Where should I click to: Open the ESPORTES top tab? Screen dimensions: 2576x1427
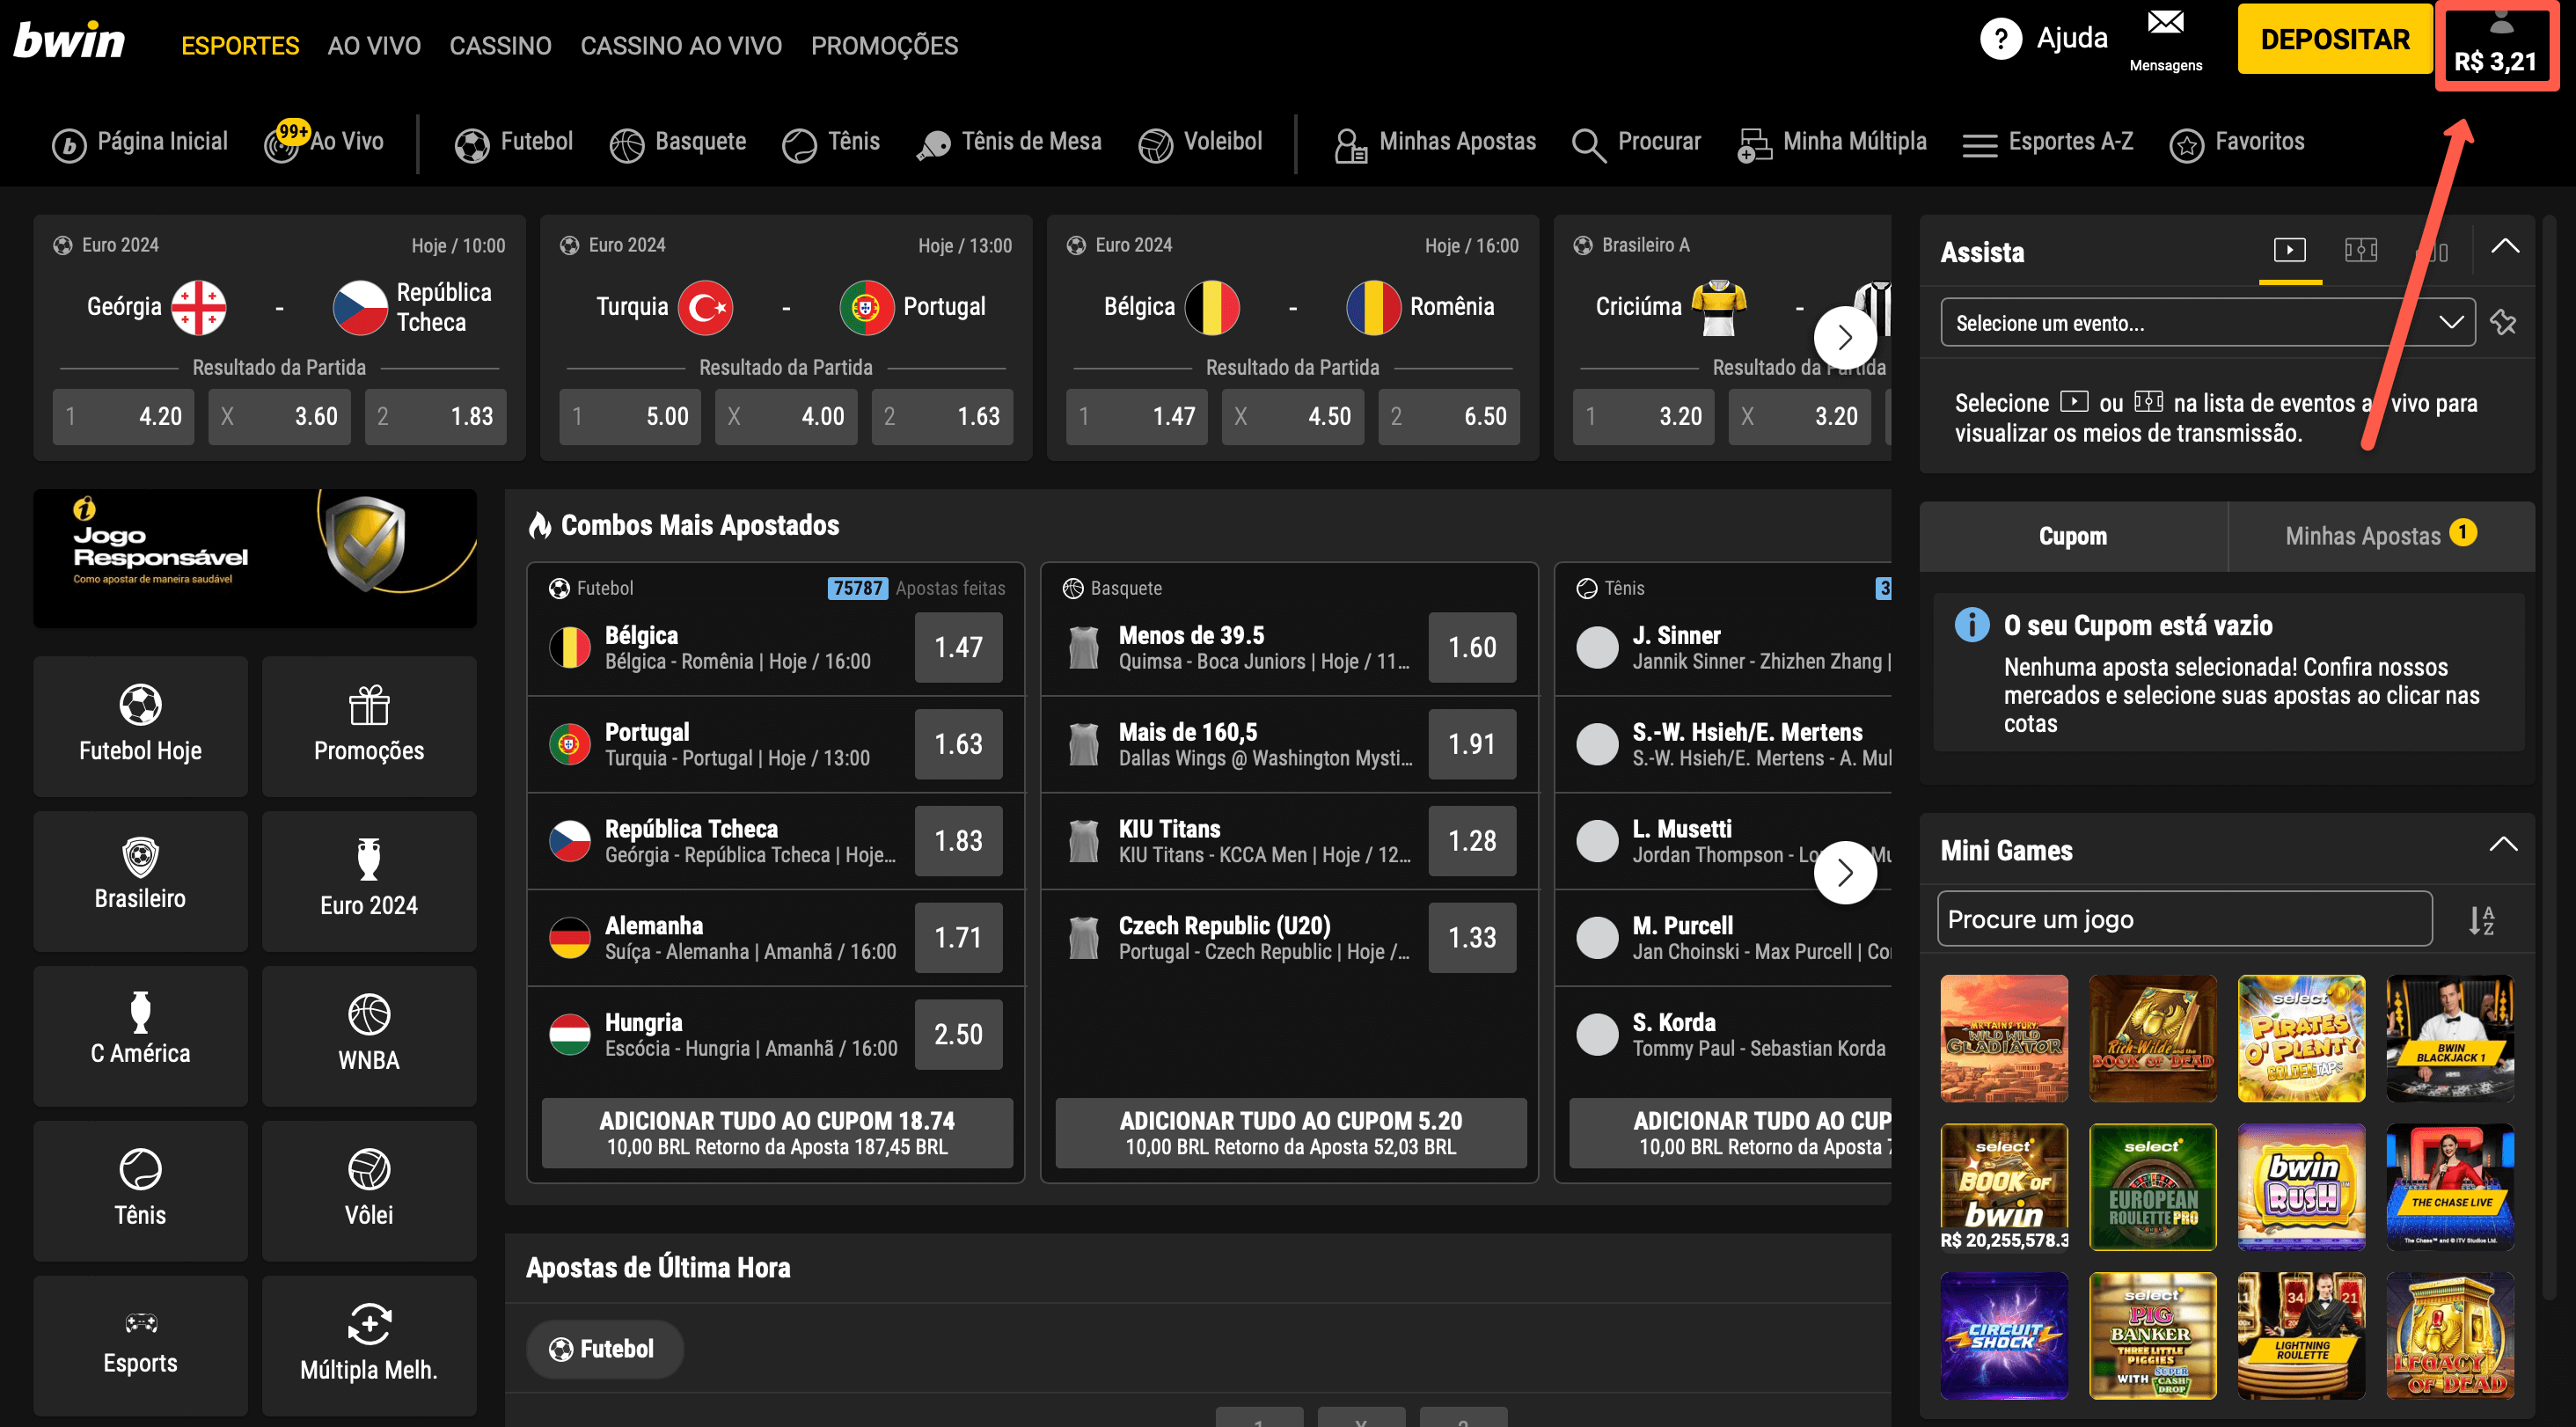point(240,46)
